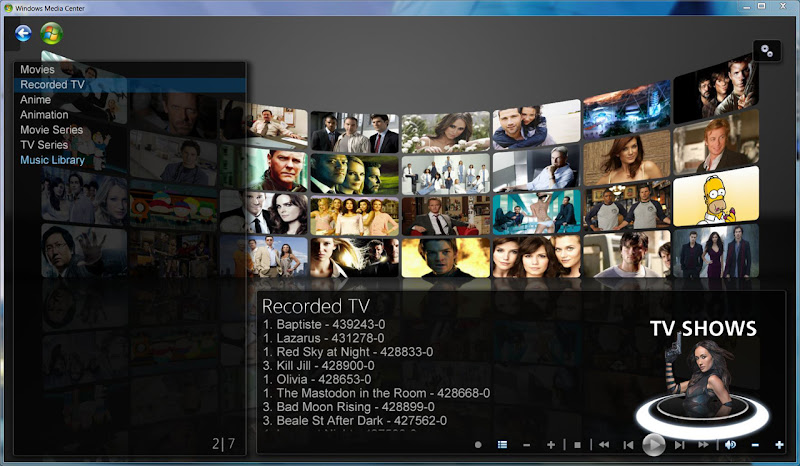Click channel minus button beside the guide icon
The image size is (800, 466).
[527, 446]
